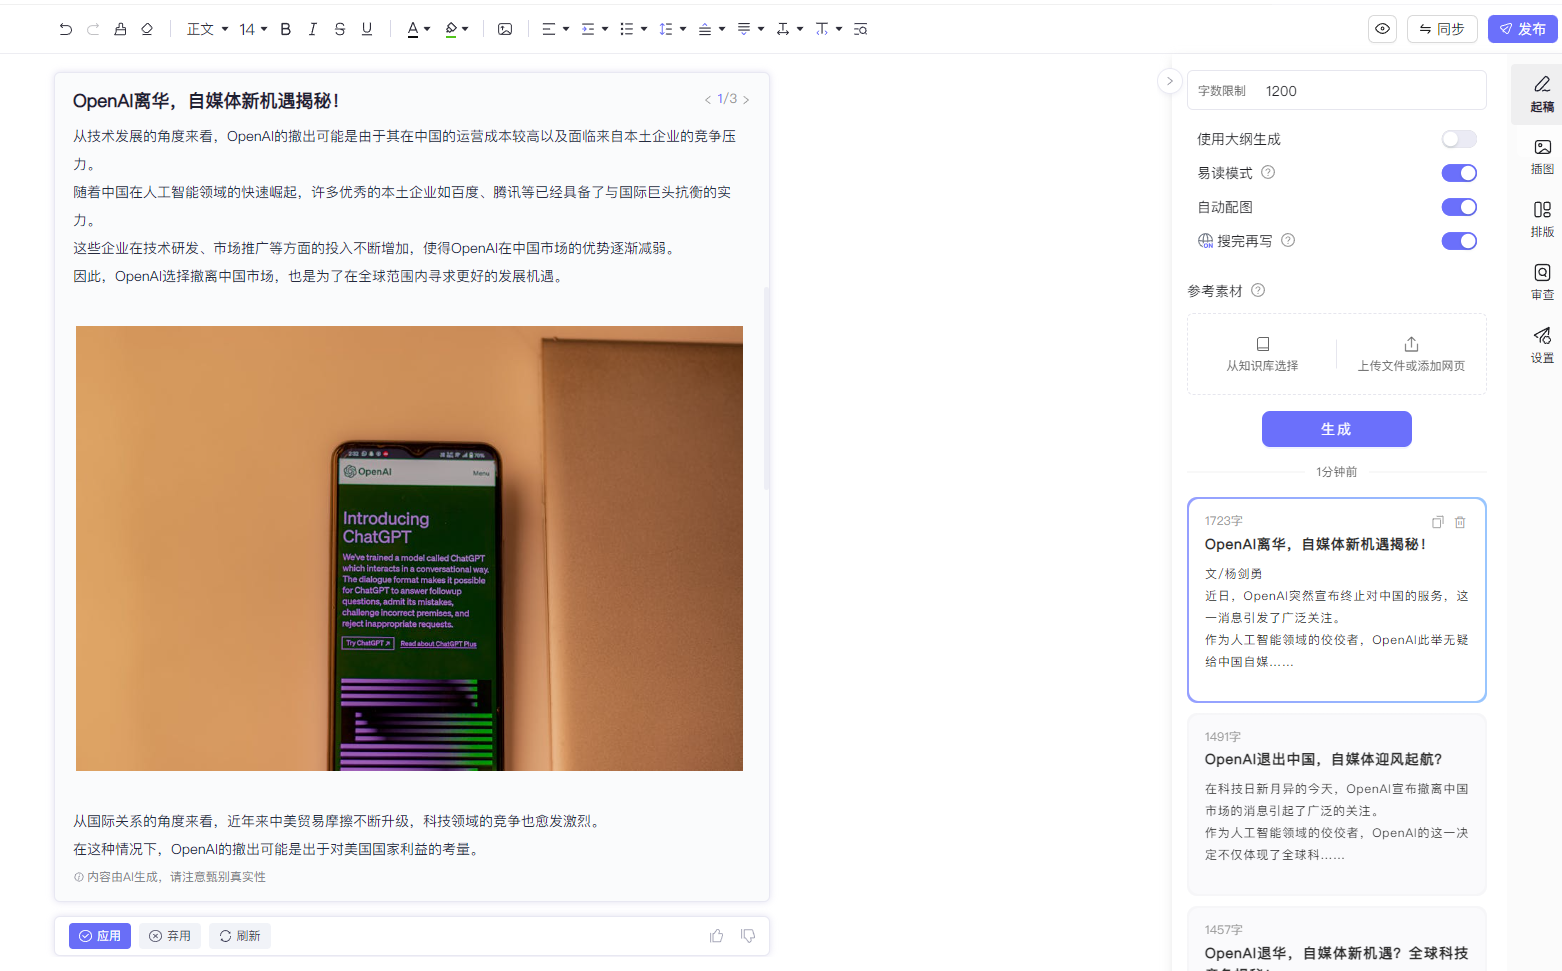Open the font color dropdown arrow
The image size is (1562, 971).
[427, 29]
